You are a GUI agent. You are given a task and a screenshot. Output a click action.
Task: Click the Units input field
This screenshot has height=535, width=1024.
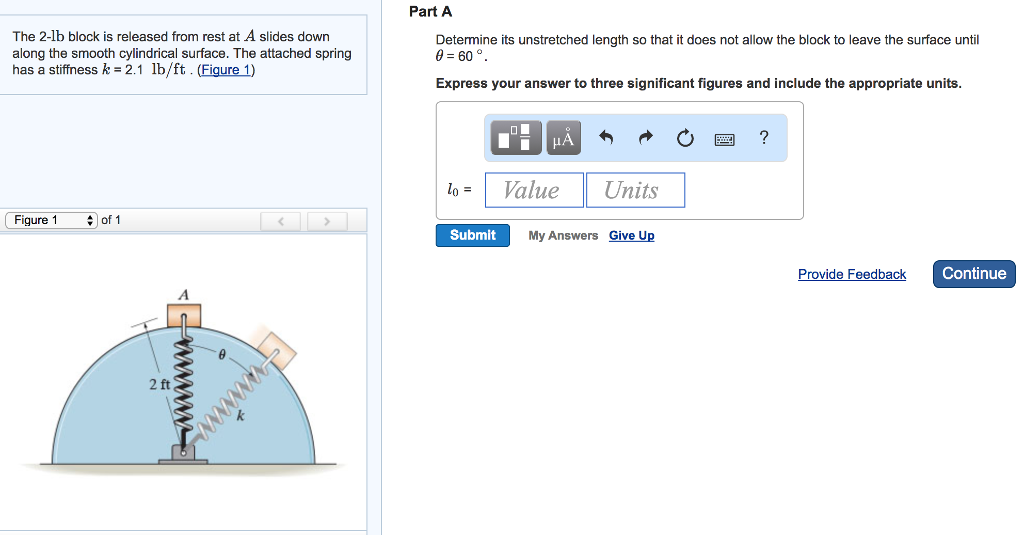pos(635,190)
